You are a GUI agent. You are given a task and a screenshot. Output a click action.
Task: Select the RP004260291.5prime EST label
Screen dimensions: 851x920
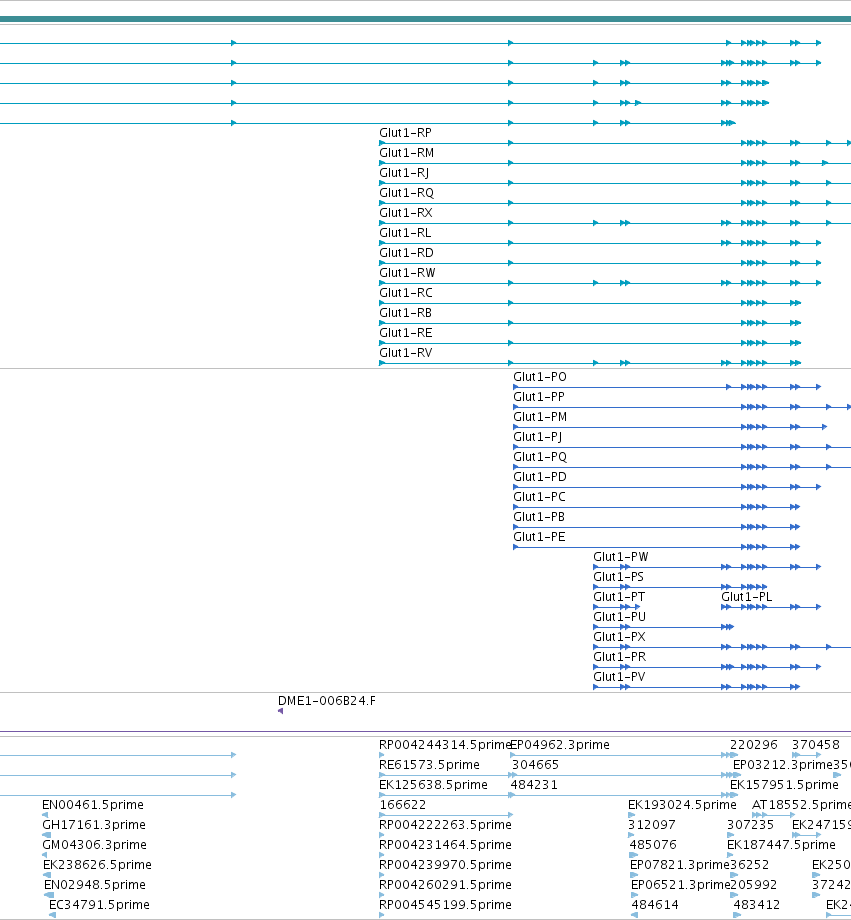click(x=445, y=884)
